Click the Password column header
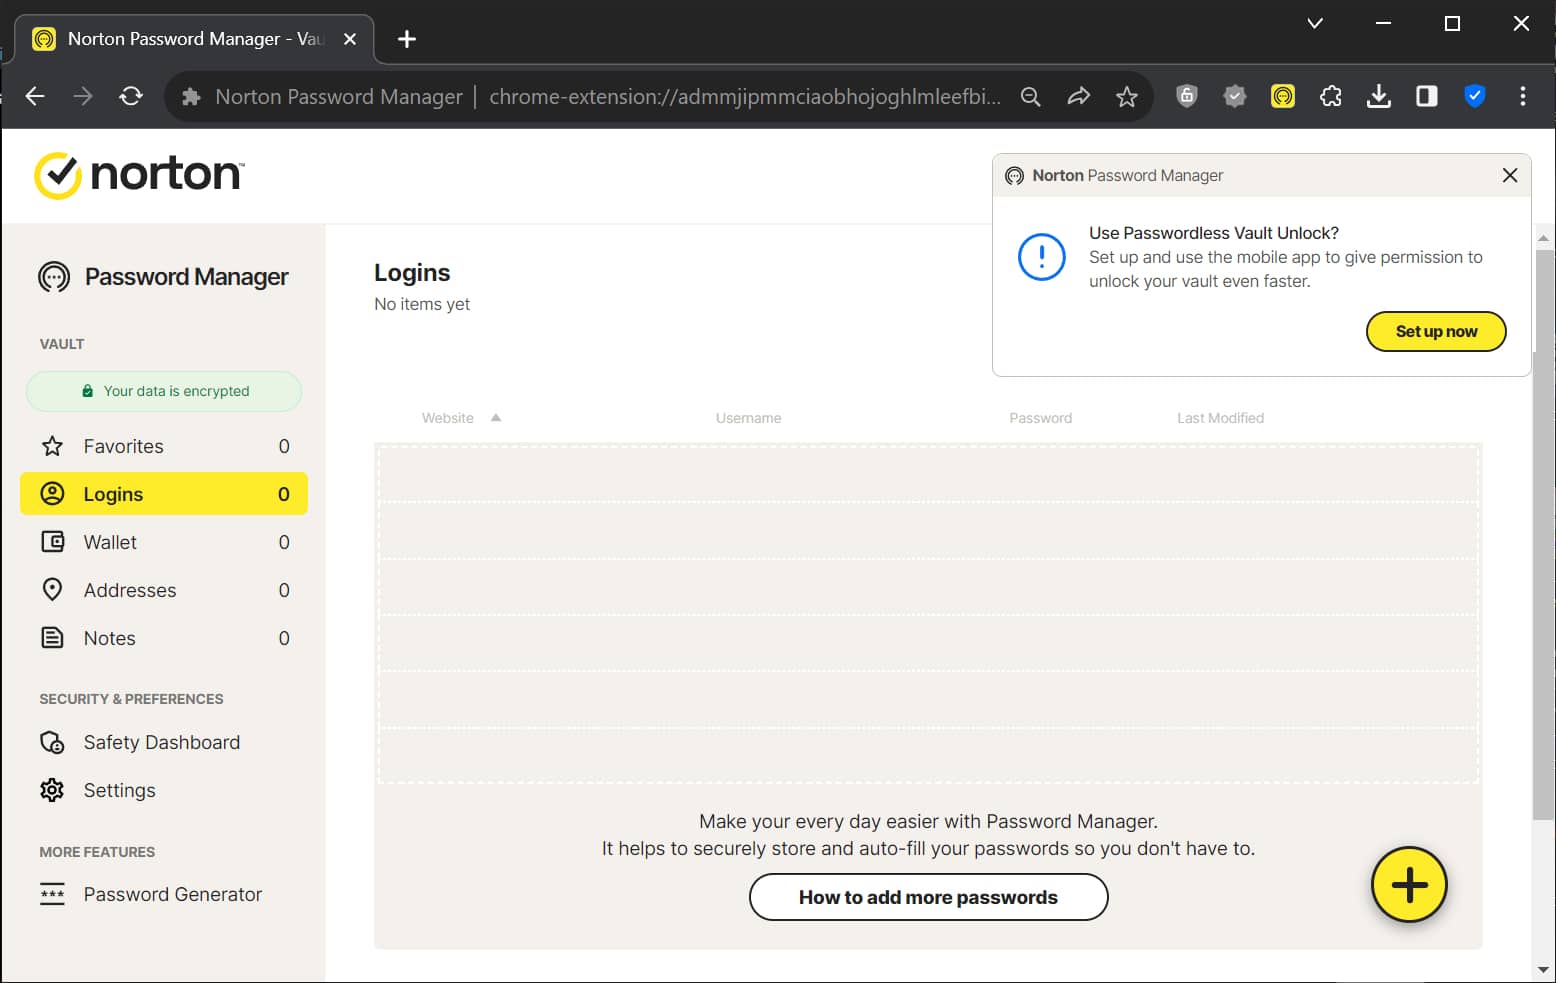The height and width of the screenshot is (983, 1556). point(1040,418)
